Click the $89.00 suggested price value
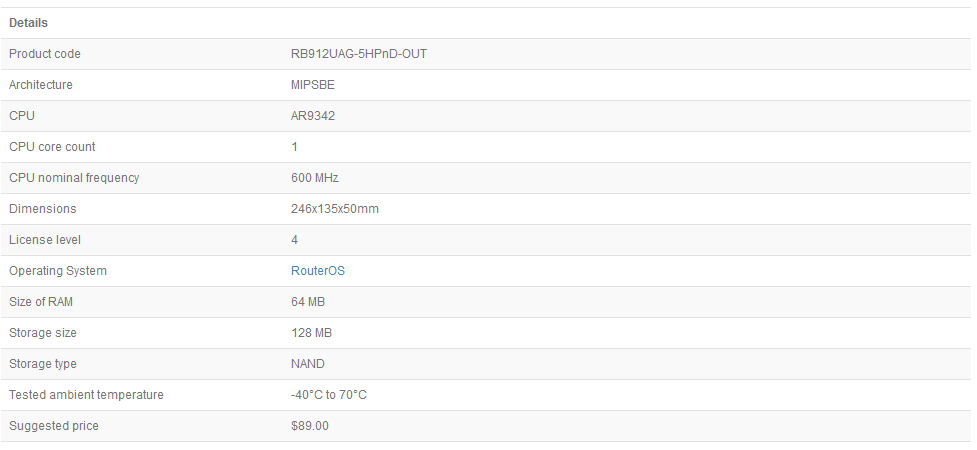Viewport: 977px width, 450px height. pos(309,426)
